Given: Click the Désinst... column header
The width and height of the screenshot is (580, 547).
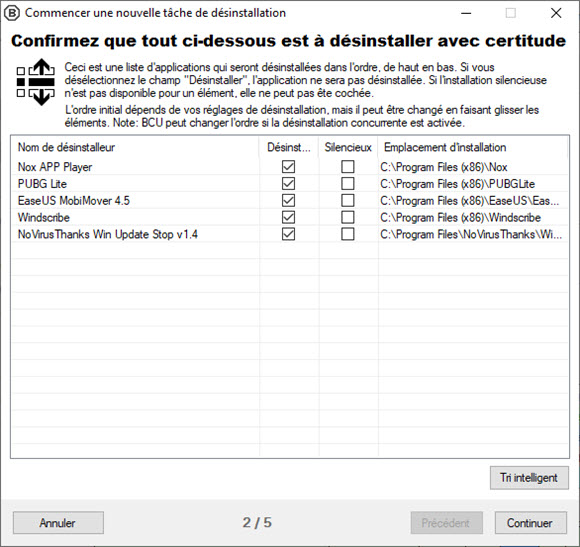Looking at the screenshot, I should (289, 147).
